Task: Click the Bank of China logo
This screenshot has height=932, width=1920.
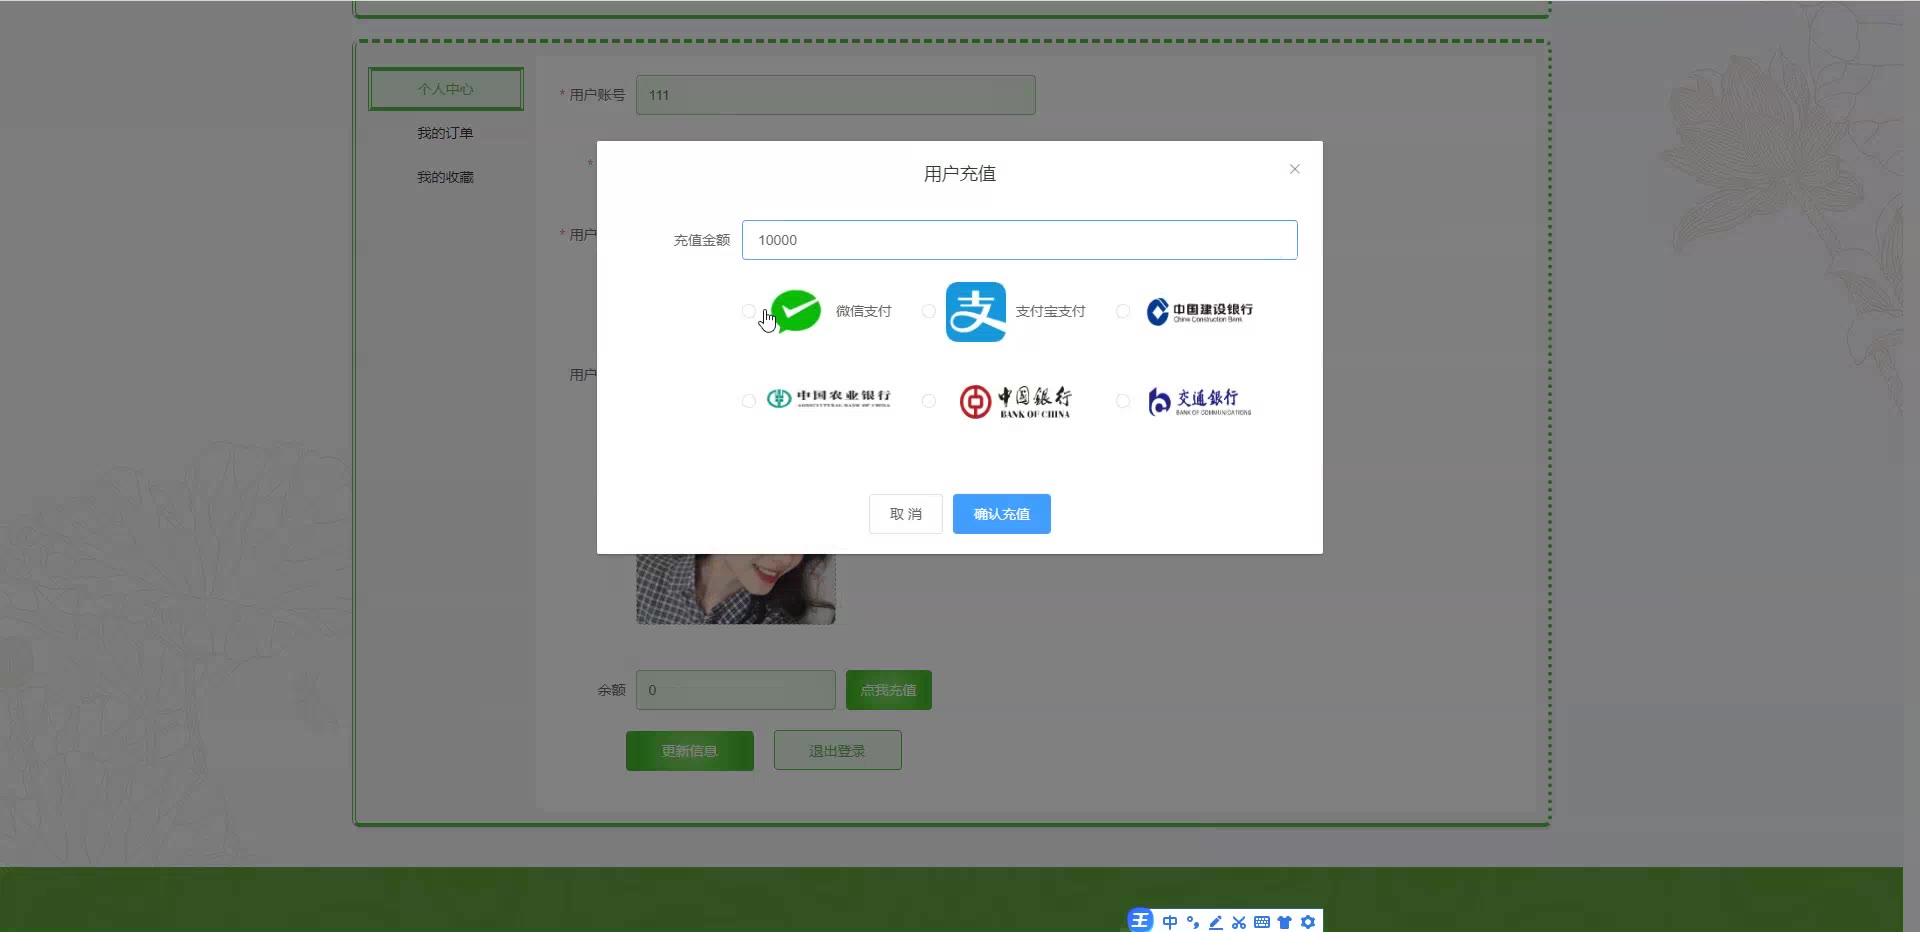Action: 1015,401
